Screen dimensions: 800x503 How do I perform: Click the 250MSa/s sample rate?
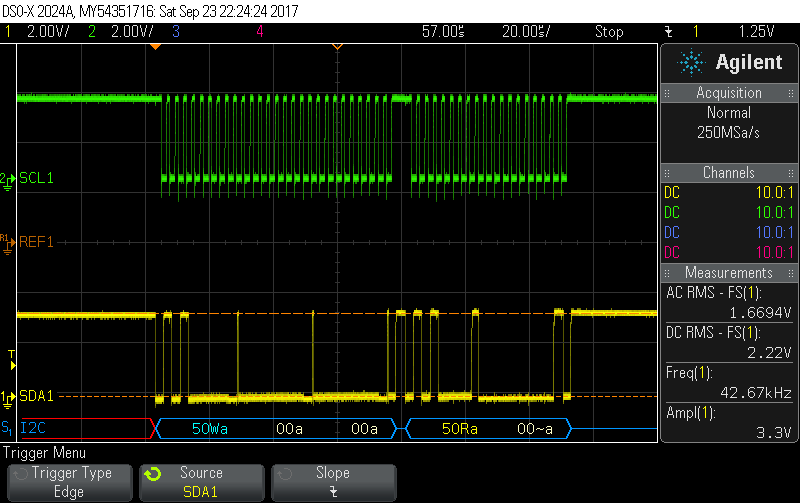point(729,133)
